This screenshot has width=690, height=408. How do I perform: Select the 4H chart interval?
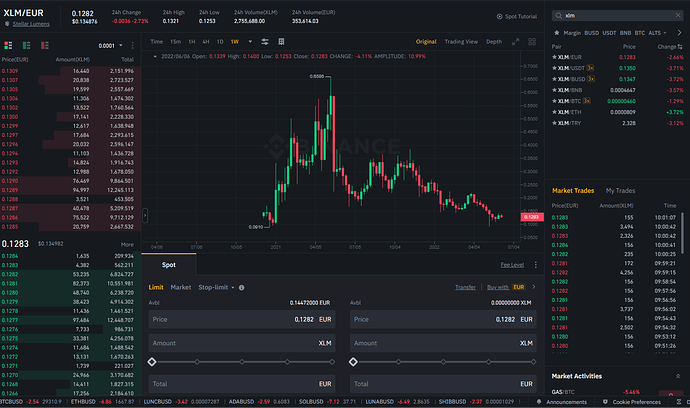click(206, 42)
